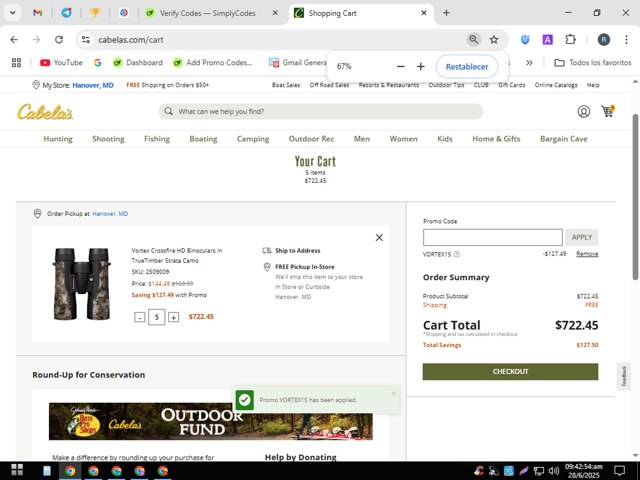
Task: Open the Bargain Cave menu
Action: pos(564,139)
